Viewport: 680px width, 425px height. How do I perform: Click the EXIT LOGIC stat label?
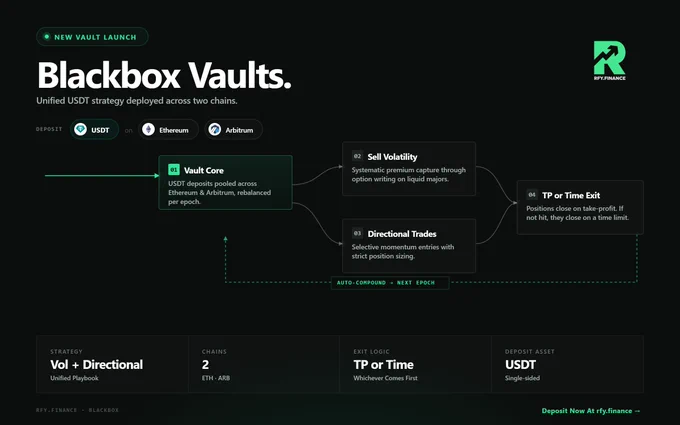coord(372,352)
